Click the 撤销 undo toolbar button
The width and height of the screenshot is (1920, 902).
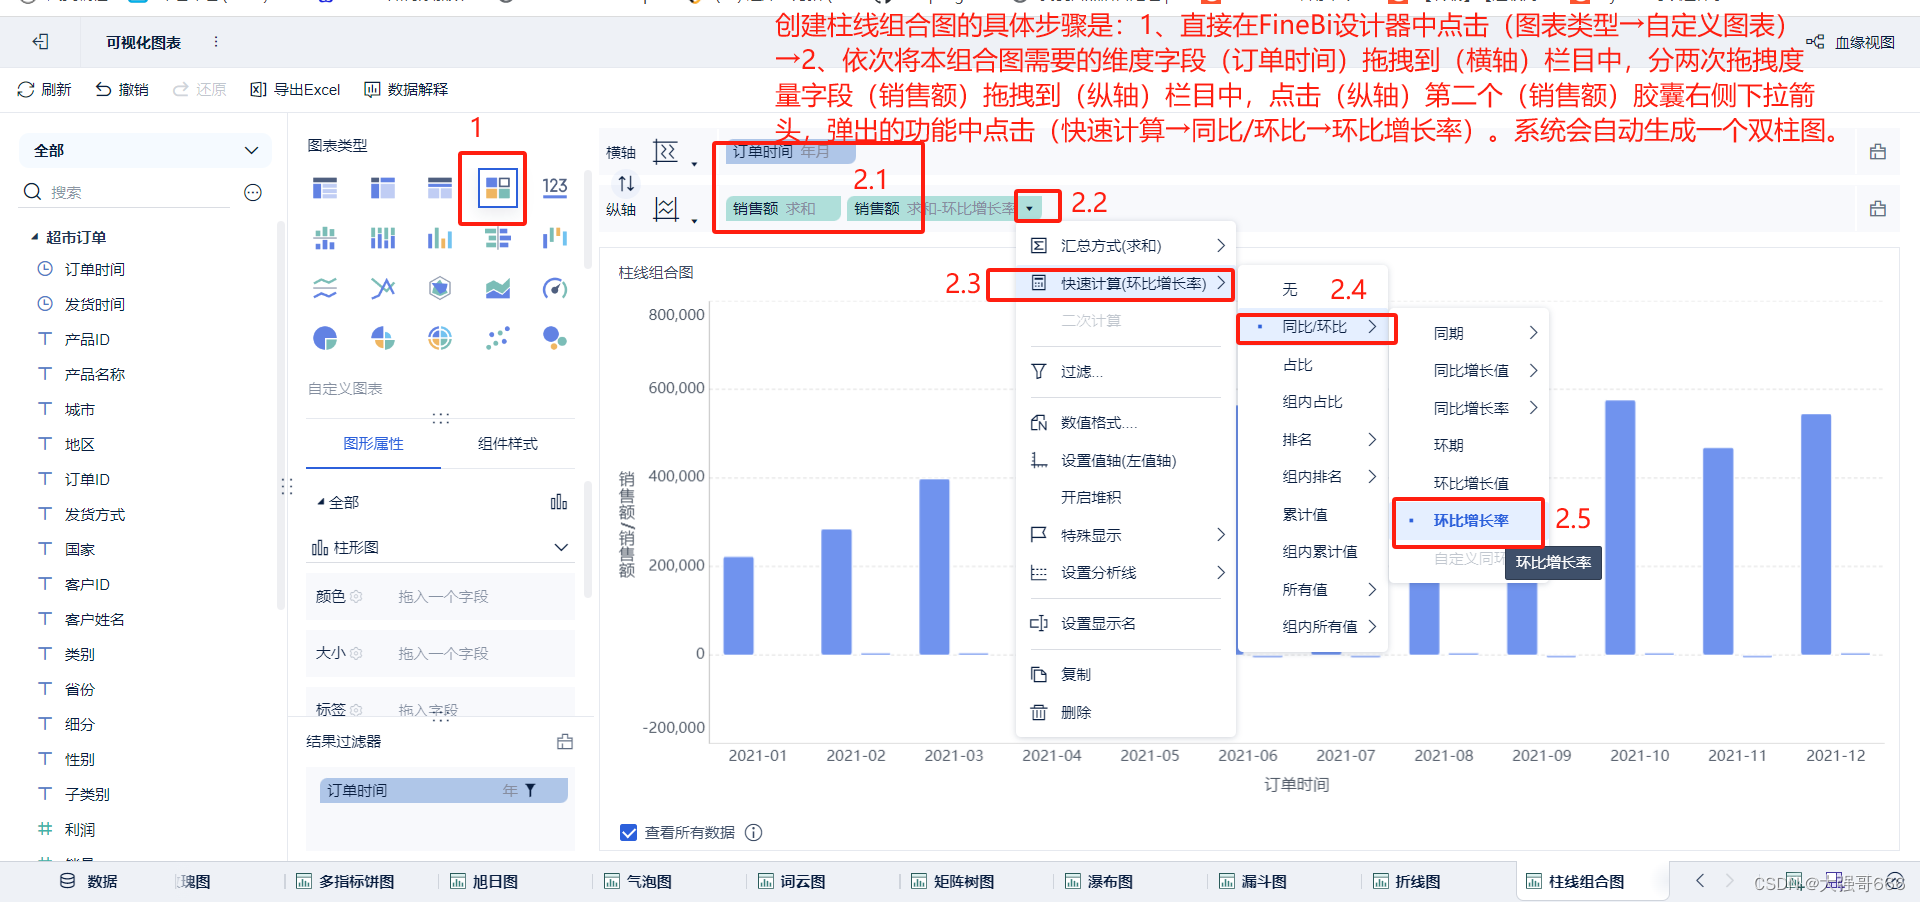coord(122,89)
